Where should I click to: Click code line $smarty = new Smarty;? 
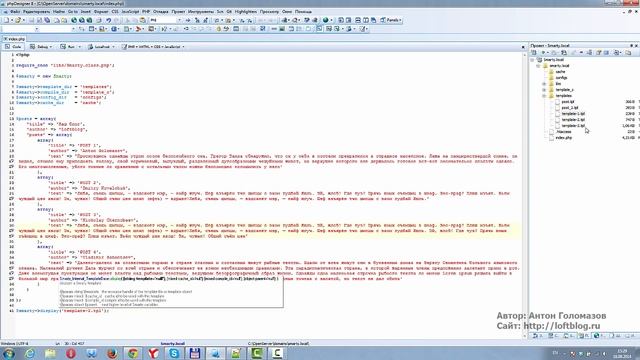(x=44, y=76)
